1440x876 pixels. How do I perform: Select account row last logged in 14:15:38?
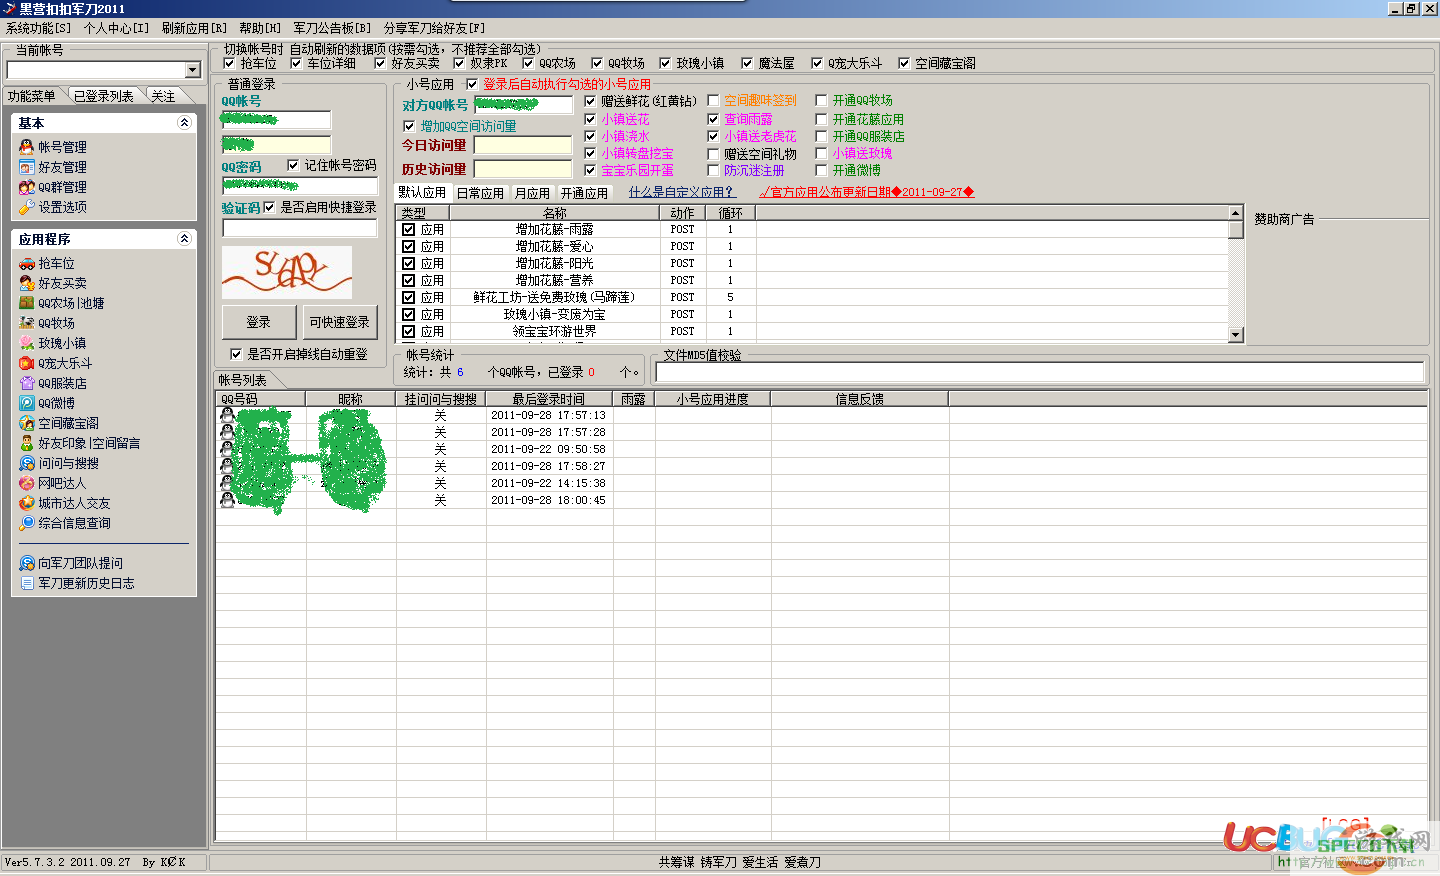821,483
